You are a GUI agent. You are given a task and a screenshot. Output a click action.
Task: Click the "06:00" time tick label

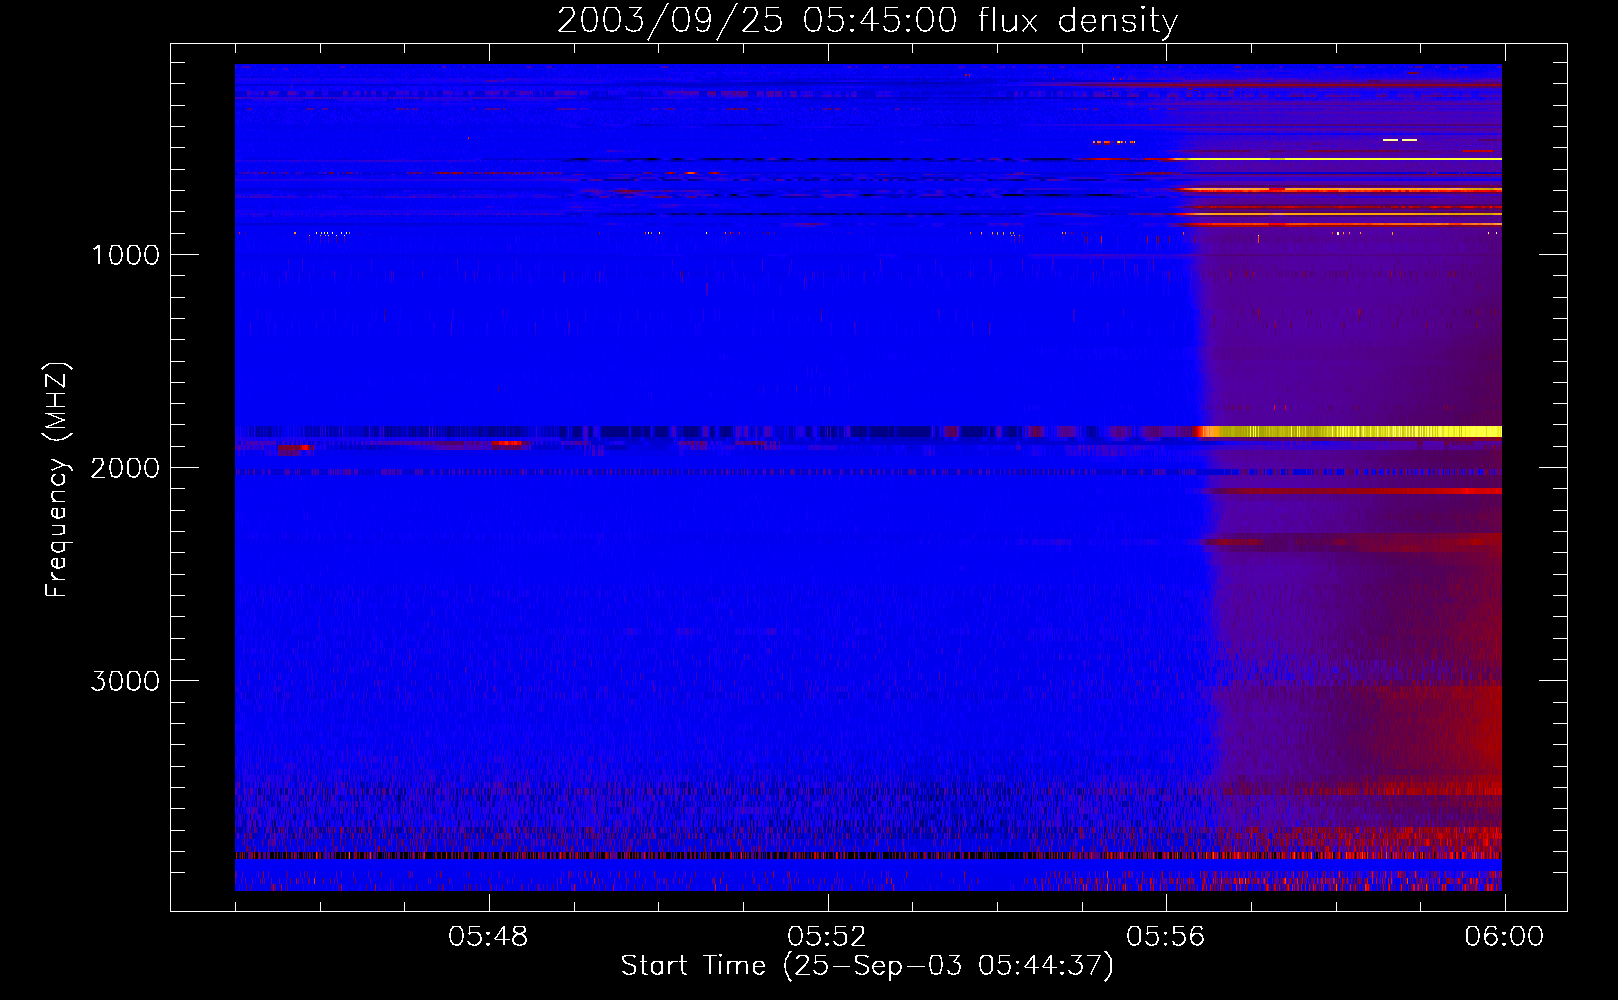1504,937
